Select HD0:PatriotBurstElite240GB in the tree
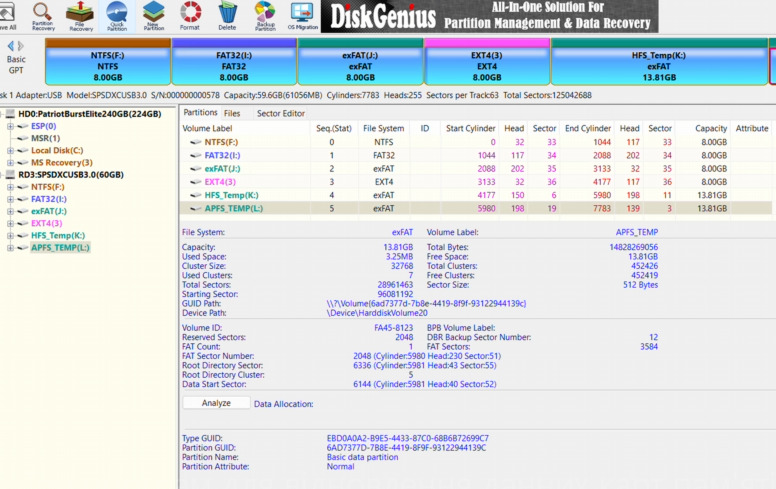 coord(90,114)
